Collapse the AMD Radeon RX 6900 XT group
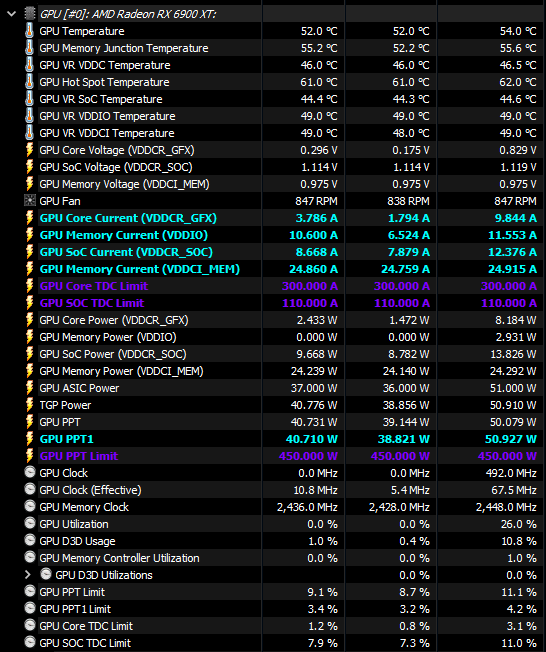Image resolution: width=546 pixels, height=652 pixels. pyautogui.click(x=12, y=14)
